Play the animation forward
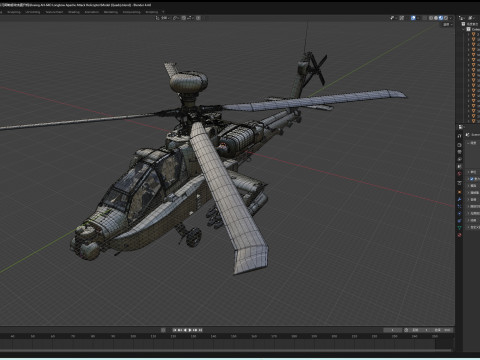The height and width of the screenshot is (360, 480). (190, 330)
